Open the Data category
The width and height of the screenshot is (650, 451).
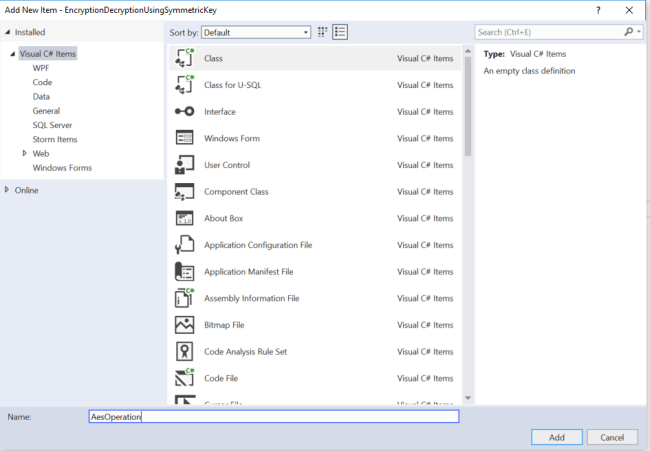[41, 97]
